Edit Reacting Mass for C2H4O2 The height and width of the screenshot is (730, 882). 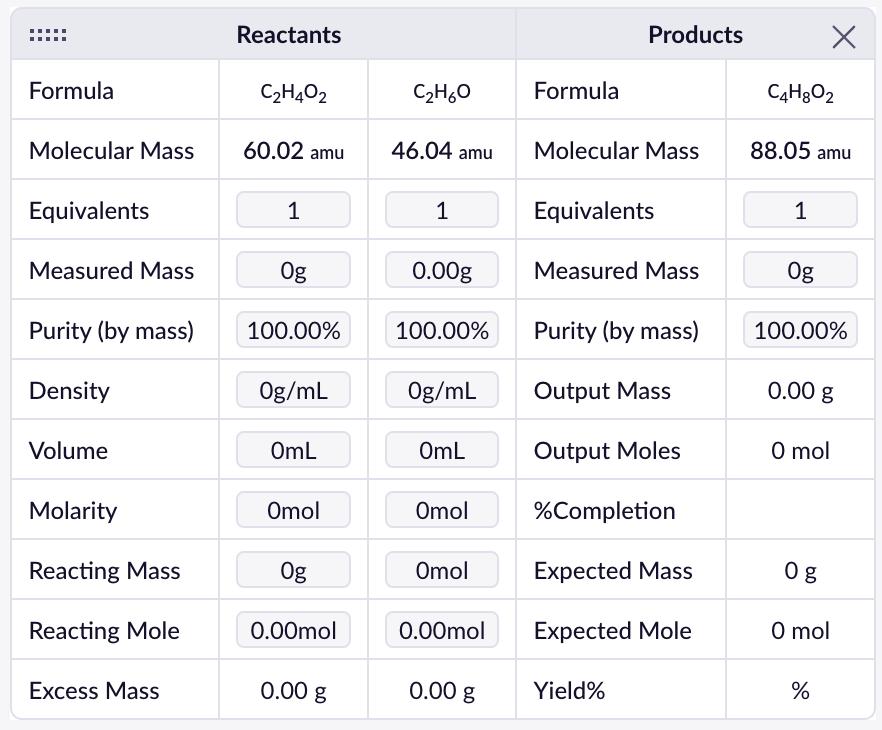[293, 571]
